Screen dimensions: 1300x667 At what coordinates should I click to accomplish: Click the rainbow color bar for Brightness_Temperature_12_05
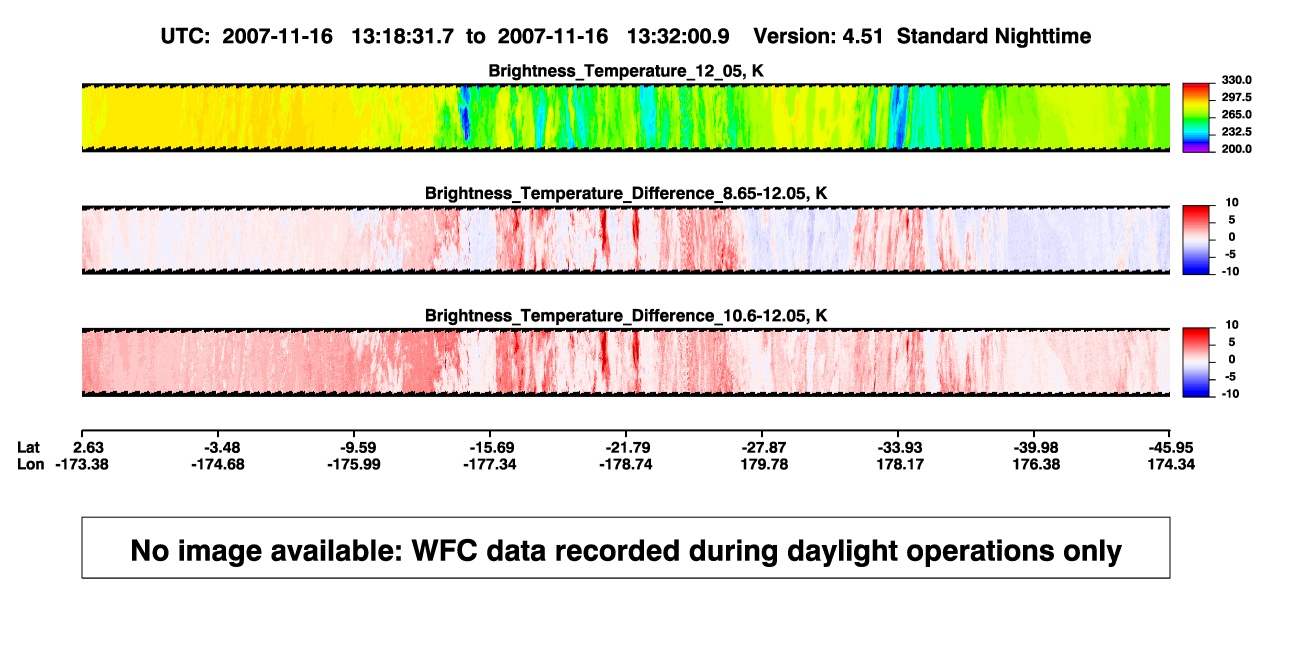(1196, 117)
